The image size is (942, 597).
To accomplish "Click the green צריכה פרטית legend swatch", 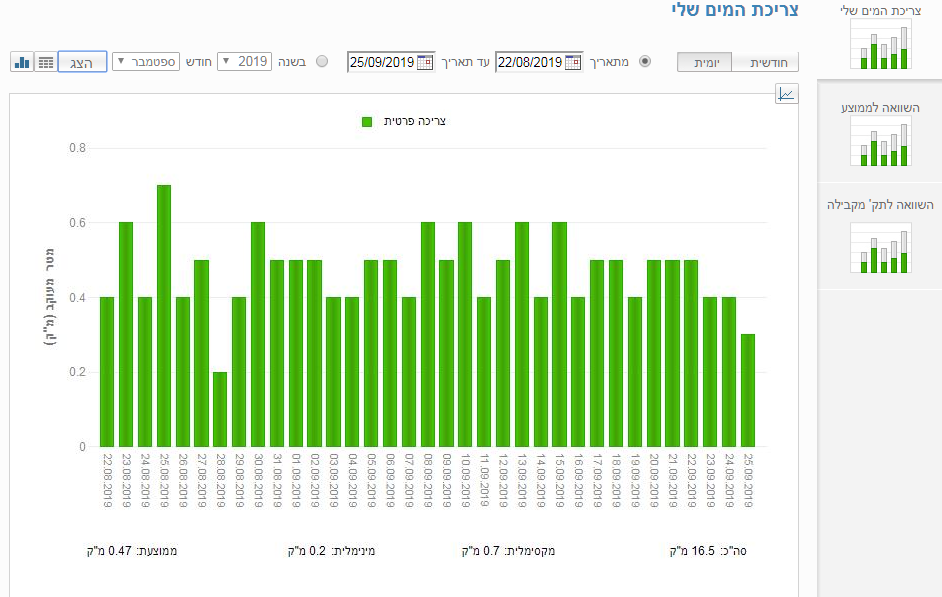I will coord(367,121).
